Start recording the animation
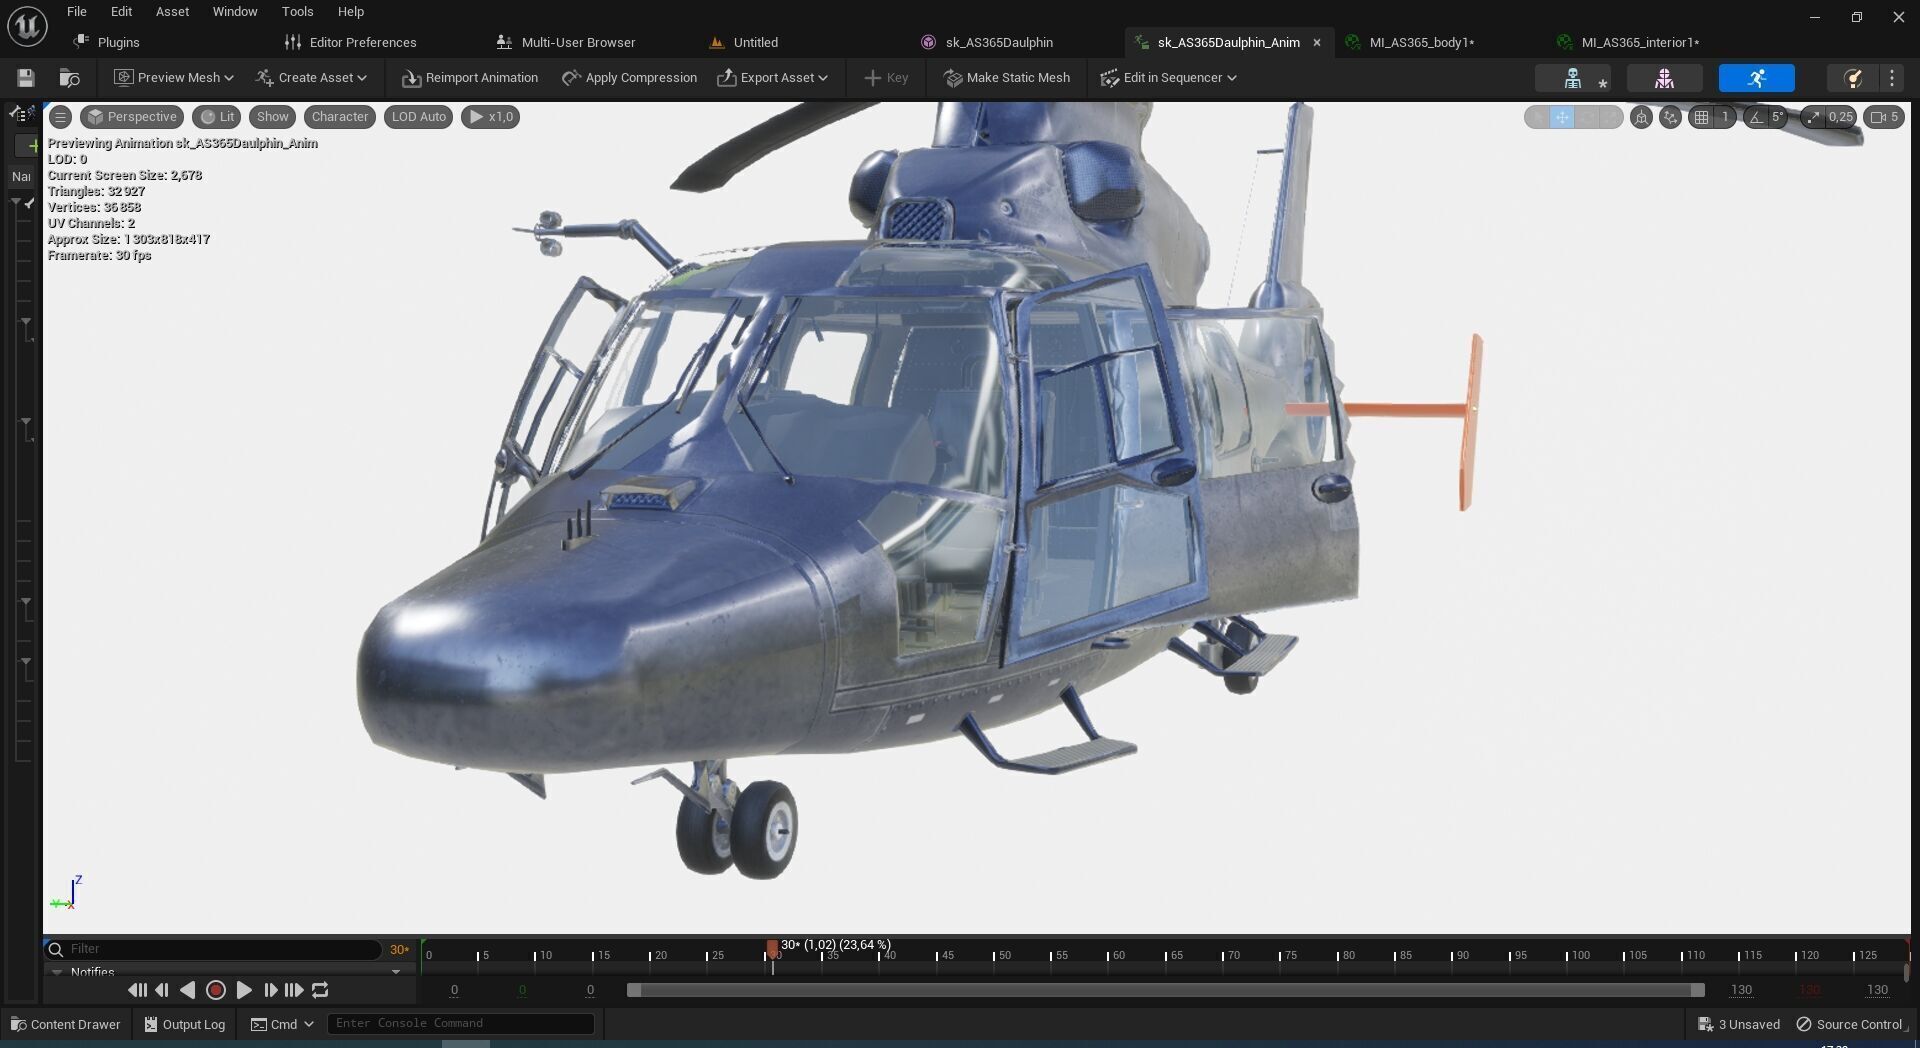Viewport: 1920px width, 1048px height. [215, 990]
